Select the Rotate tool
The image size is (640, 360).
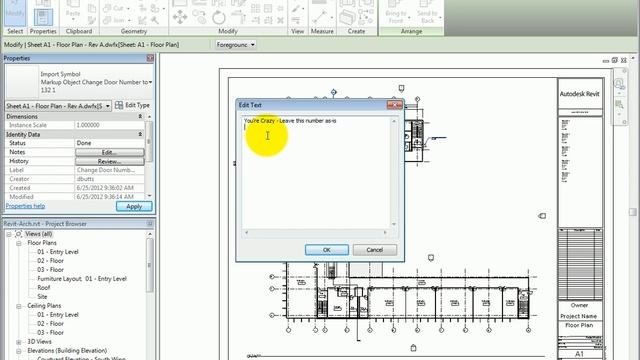tap(219, 18)
